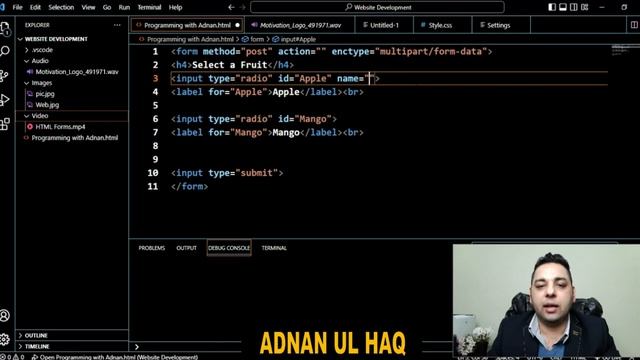Open Web.jpg in the explorer
Image resolution: width=640 pixels, height=360 pixels.
(47, 105)
